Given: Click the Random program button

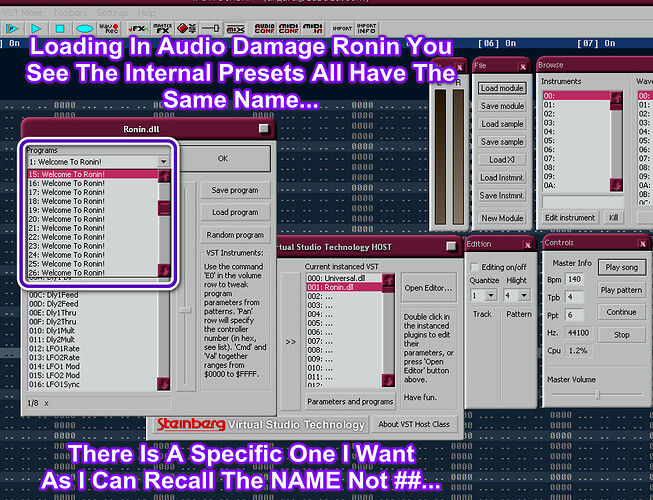Looking at the screenshot, I should (235, 235).
